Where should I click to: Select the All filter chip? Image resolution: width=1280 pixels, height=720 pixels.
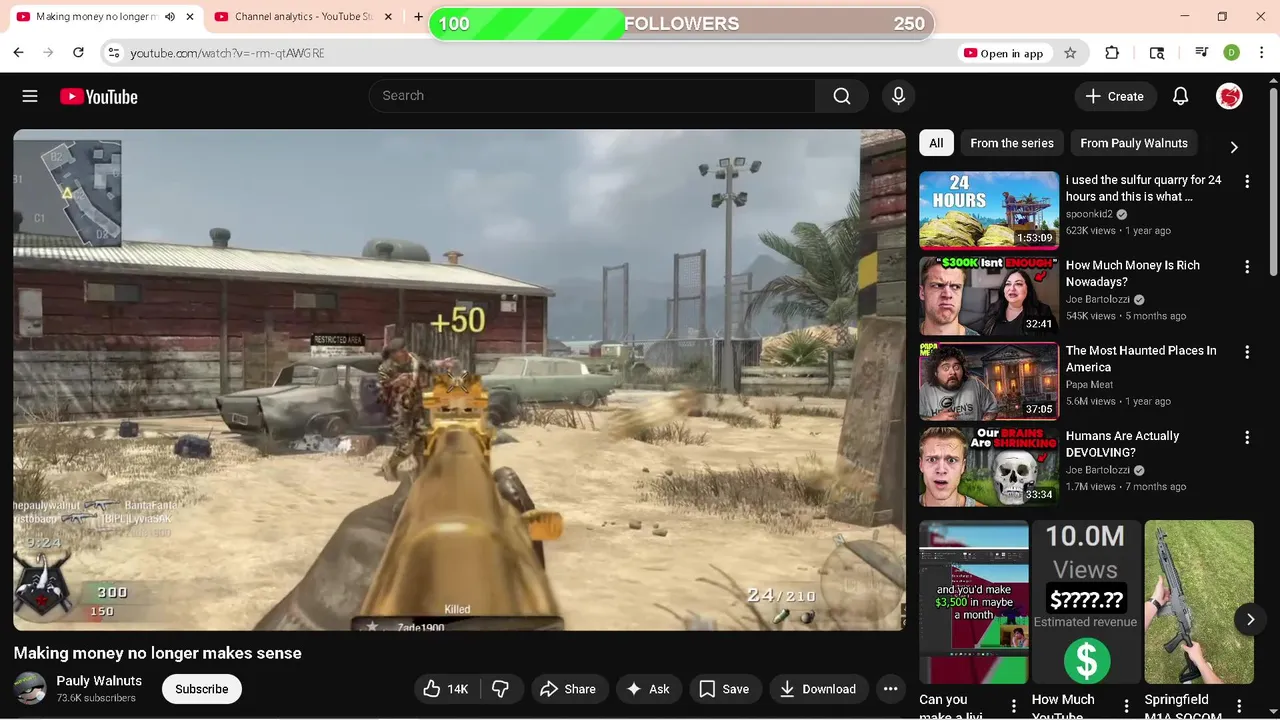(x=936, y=143)
